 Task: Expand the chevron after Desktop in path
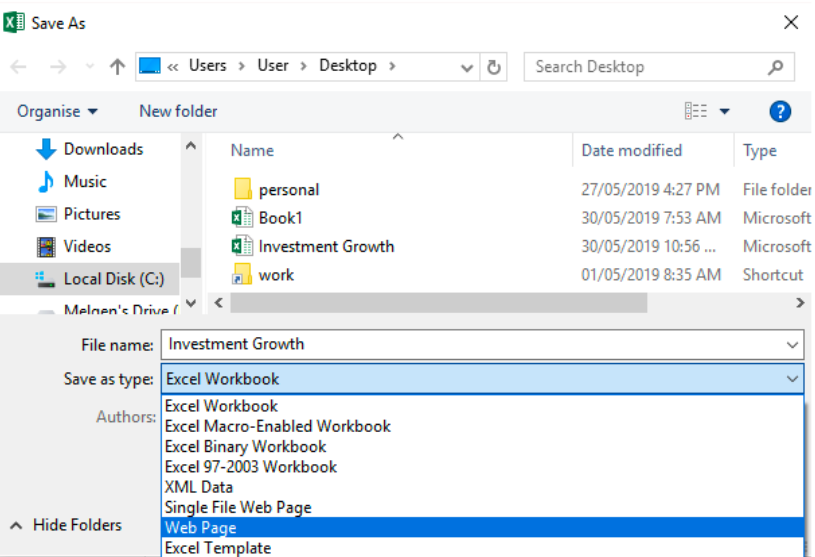click(392, 66)
